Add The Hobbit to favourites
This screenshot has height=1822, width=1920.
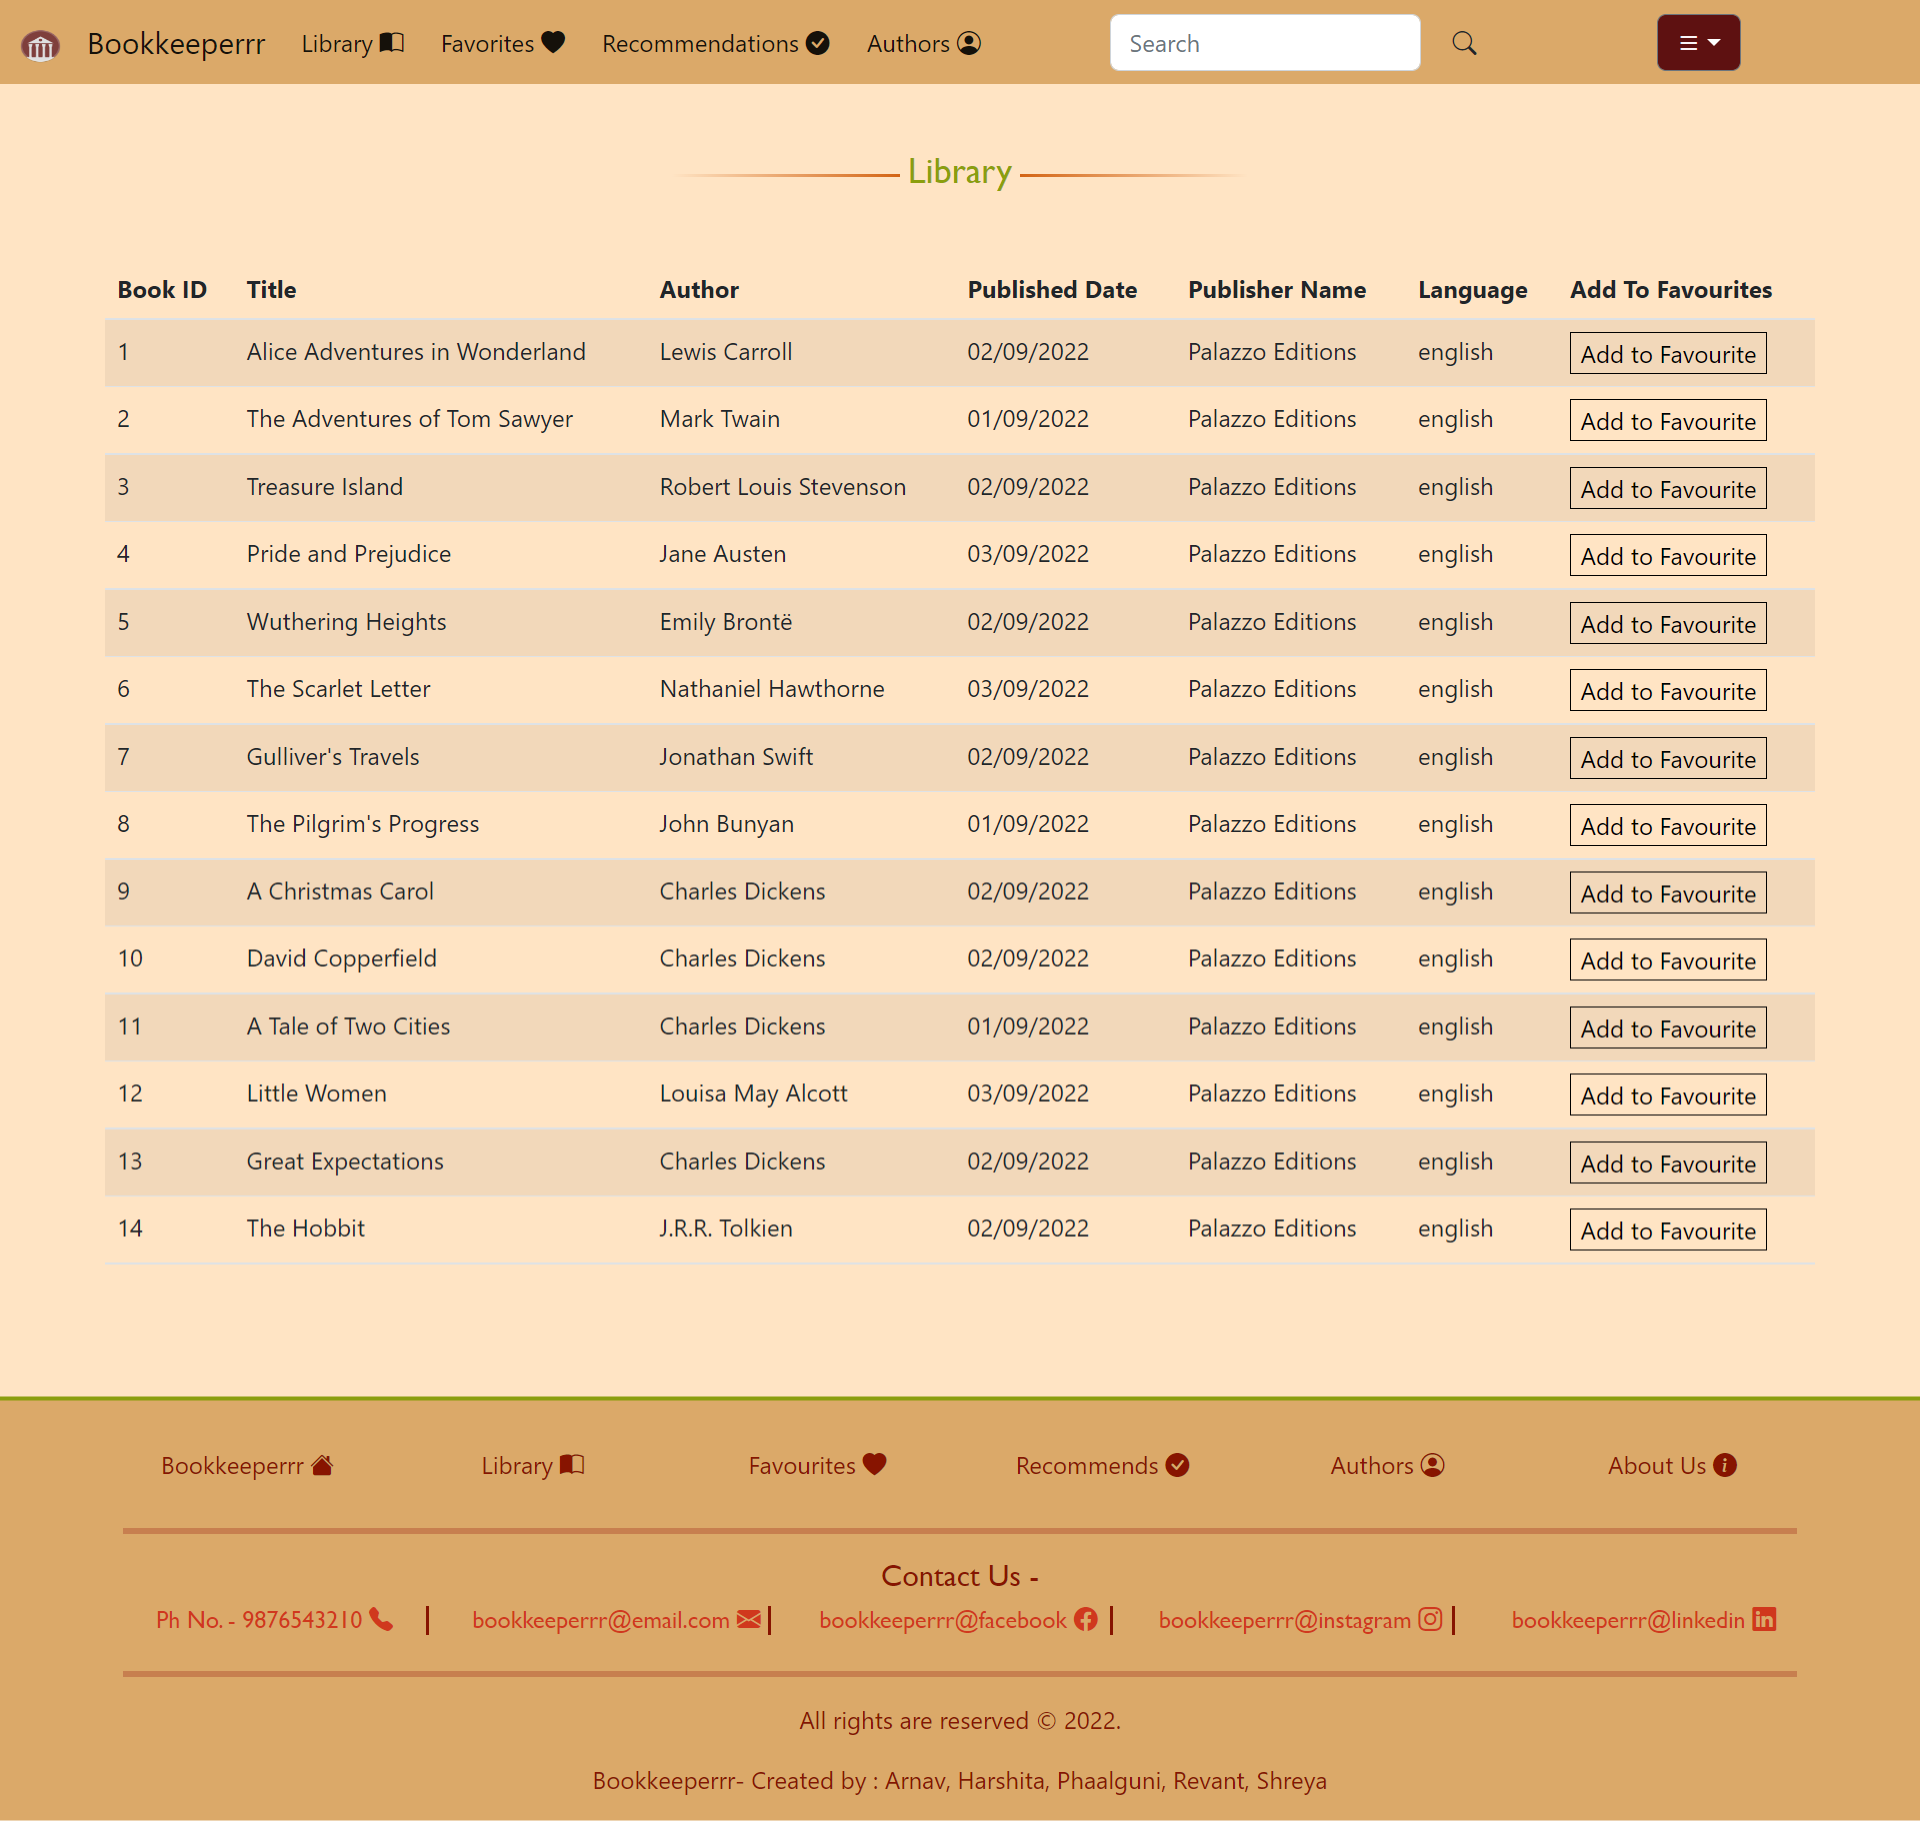(1666, 1230)
